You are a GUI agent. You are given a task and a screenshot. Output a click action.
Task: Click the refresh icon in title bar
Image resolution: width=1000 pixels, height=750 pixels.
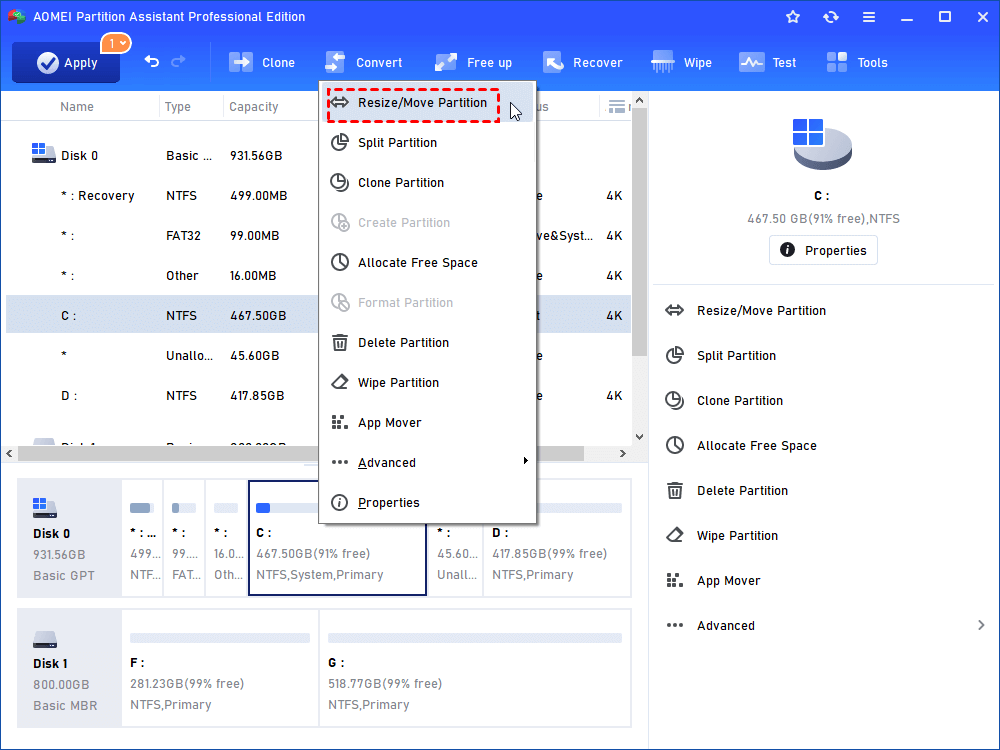(x=830, y=17)
